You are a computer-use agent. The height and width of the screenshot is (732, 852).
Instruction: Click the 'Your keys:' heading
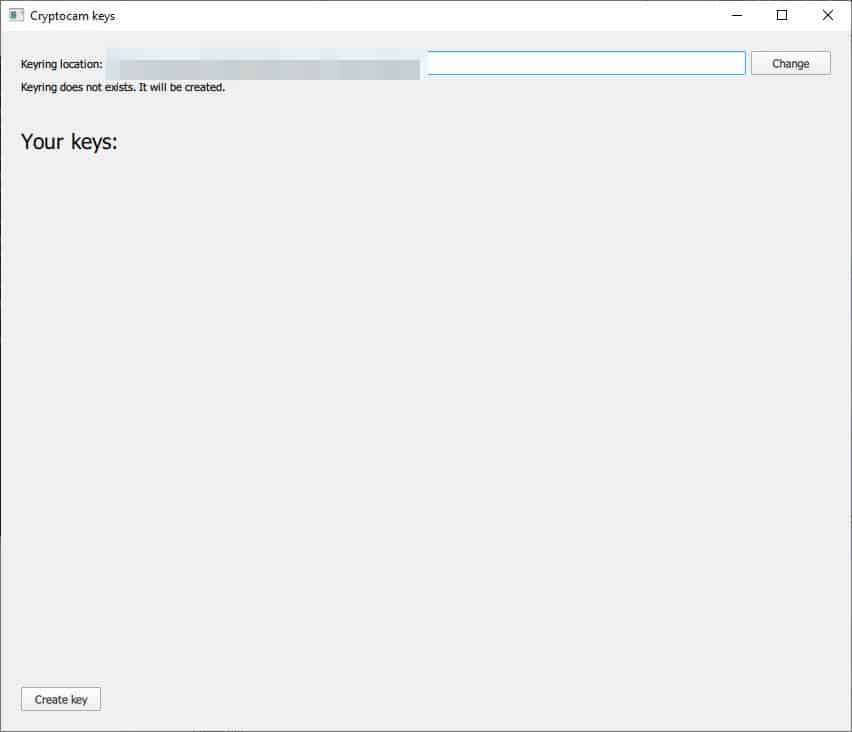coord(69,142)
